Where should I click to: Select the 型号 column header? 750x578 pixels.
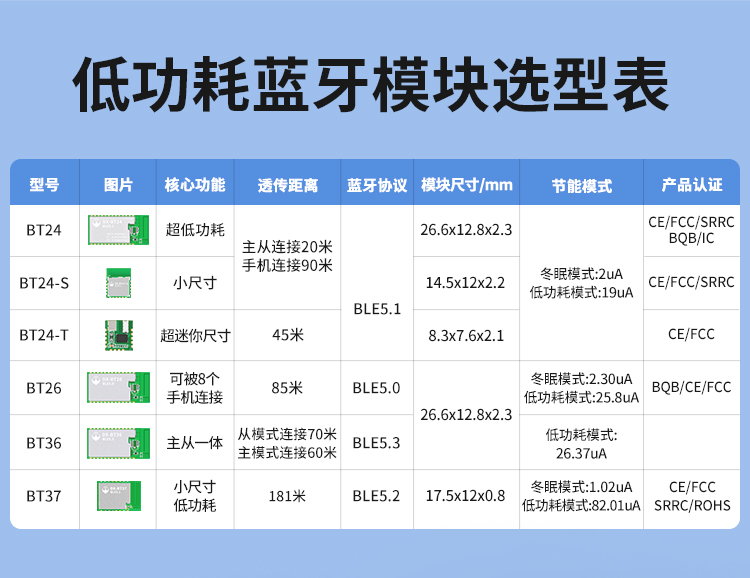point(44,185)
